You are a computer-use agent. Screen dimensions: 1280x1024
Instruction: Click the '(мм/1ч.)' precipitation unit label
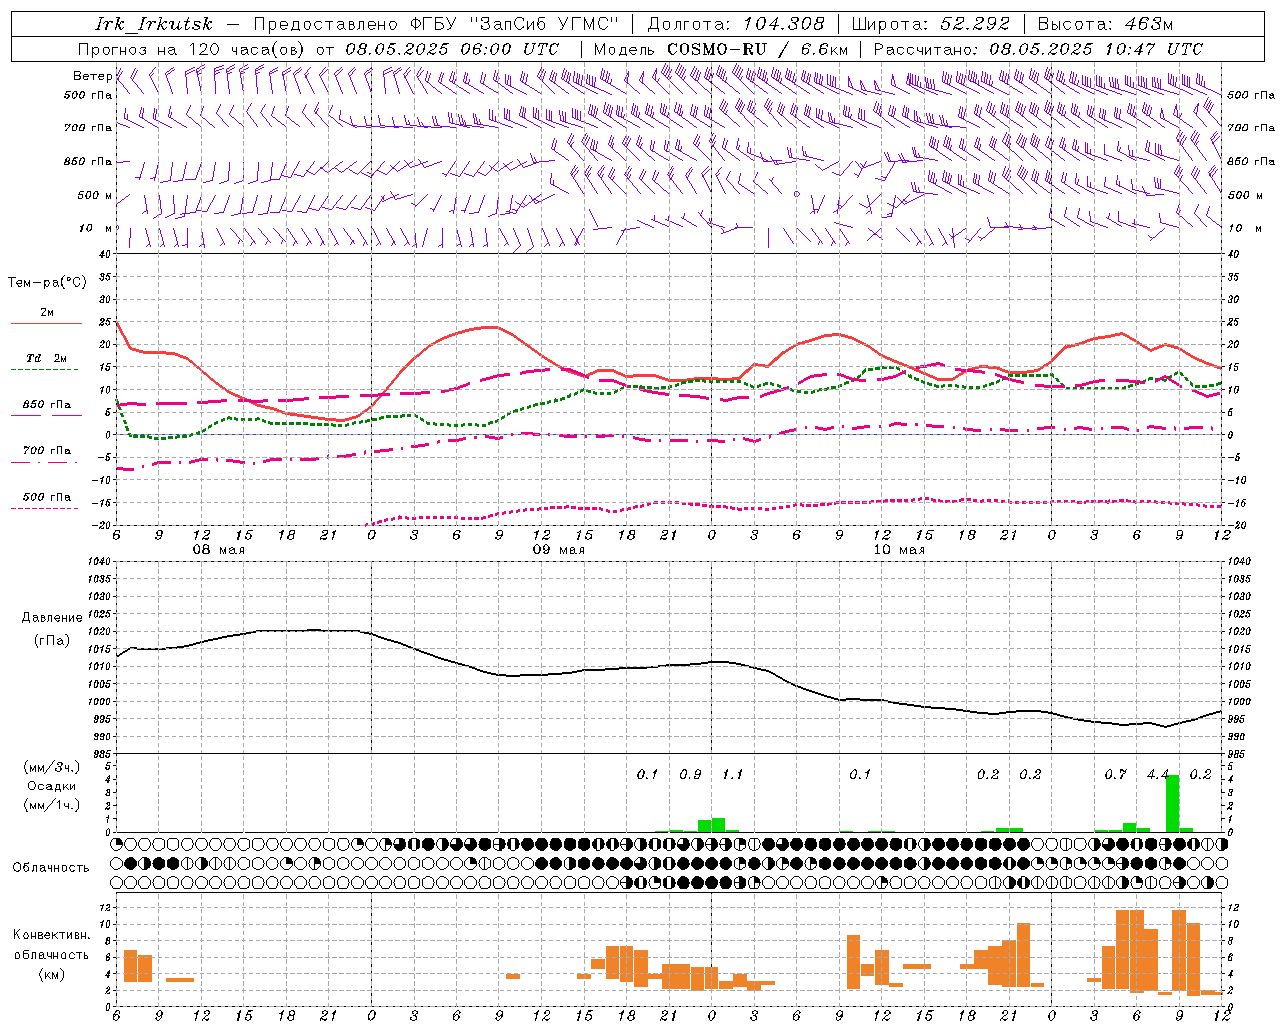[52, 805]
